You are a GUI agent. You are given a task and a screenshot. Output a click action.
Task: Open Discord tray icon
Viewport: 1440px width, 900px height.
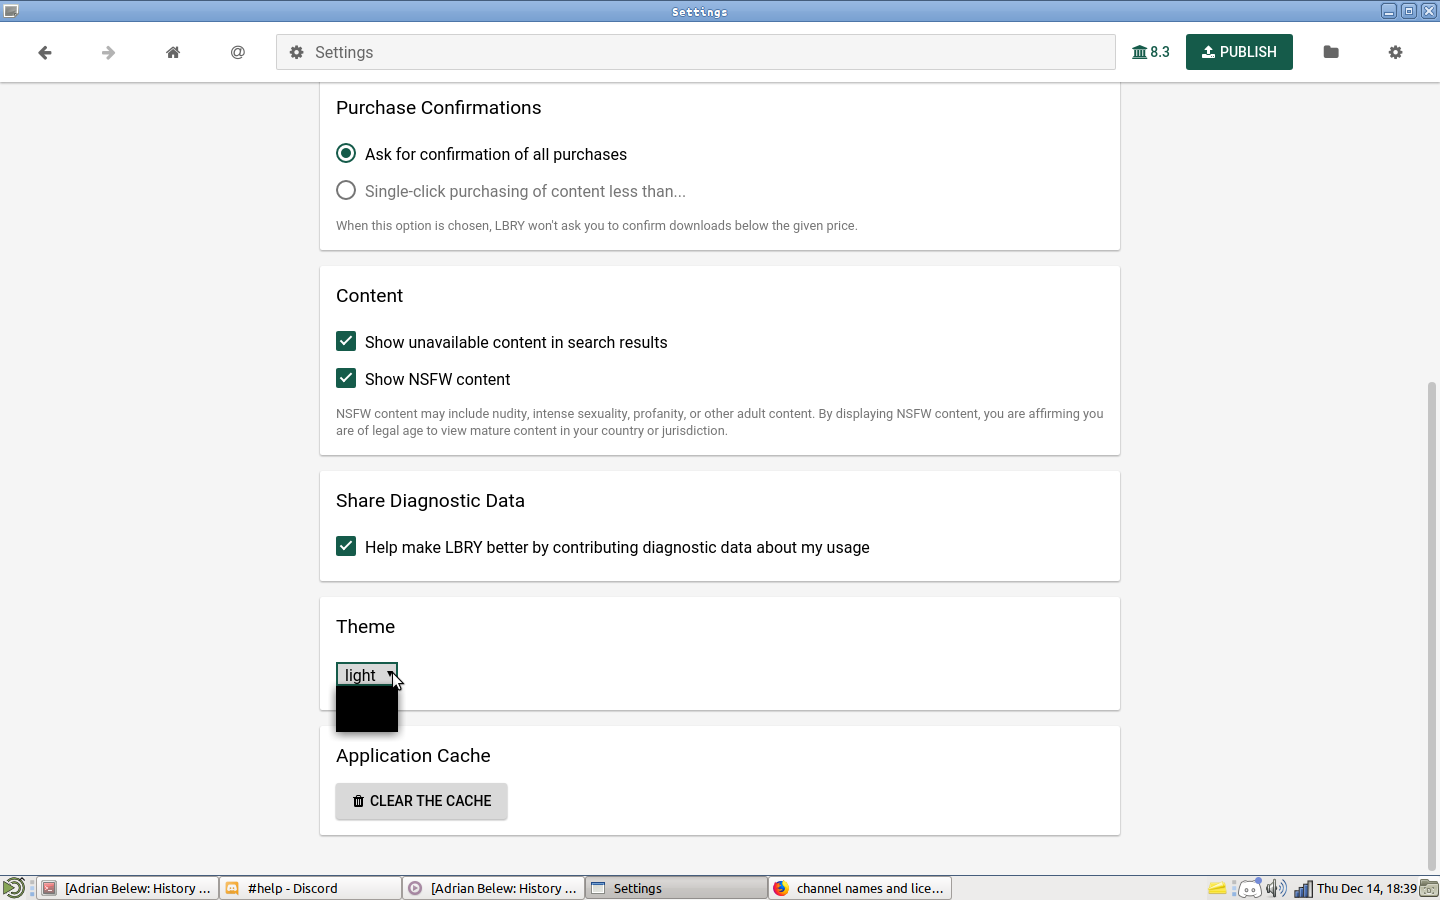click(x=1249, y=888)
